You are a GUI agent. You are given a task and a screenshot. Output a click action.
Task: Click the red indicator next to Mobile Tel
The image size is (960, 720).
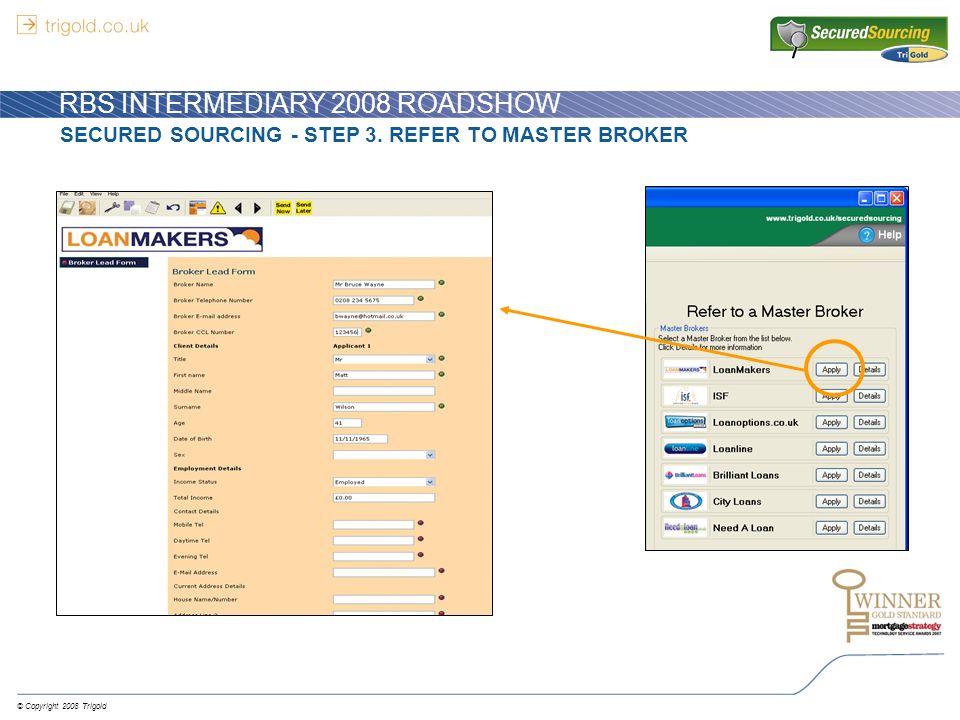pyautogui.click(x=421, y=523)
